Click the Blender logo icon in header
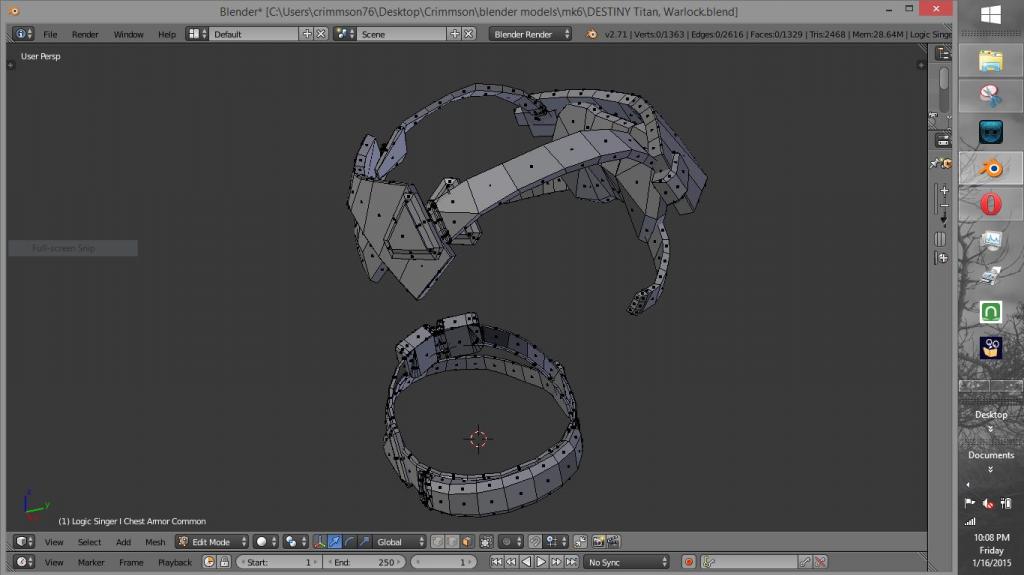This screenshot has height=575, width=1024. tap(591, 34)
